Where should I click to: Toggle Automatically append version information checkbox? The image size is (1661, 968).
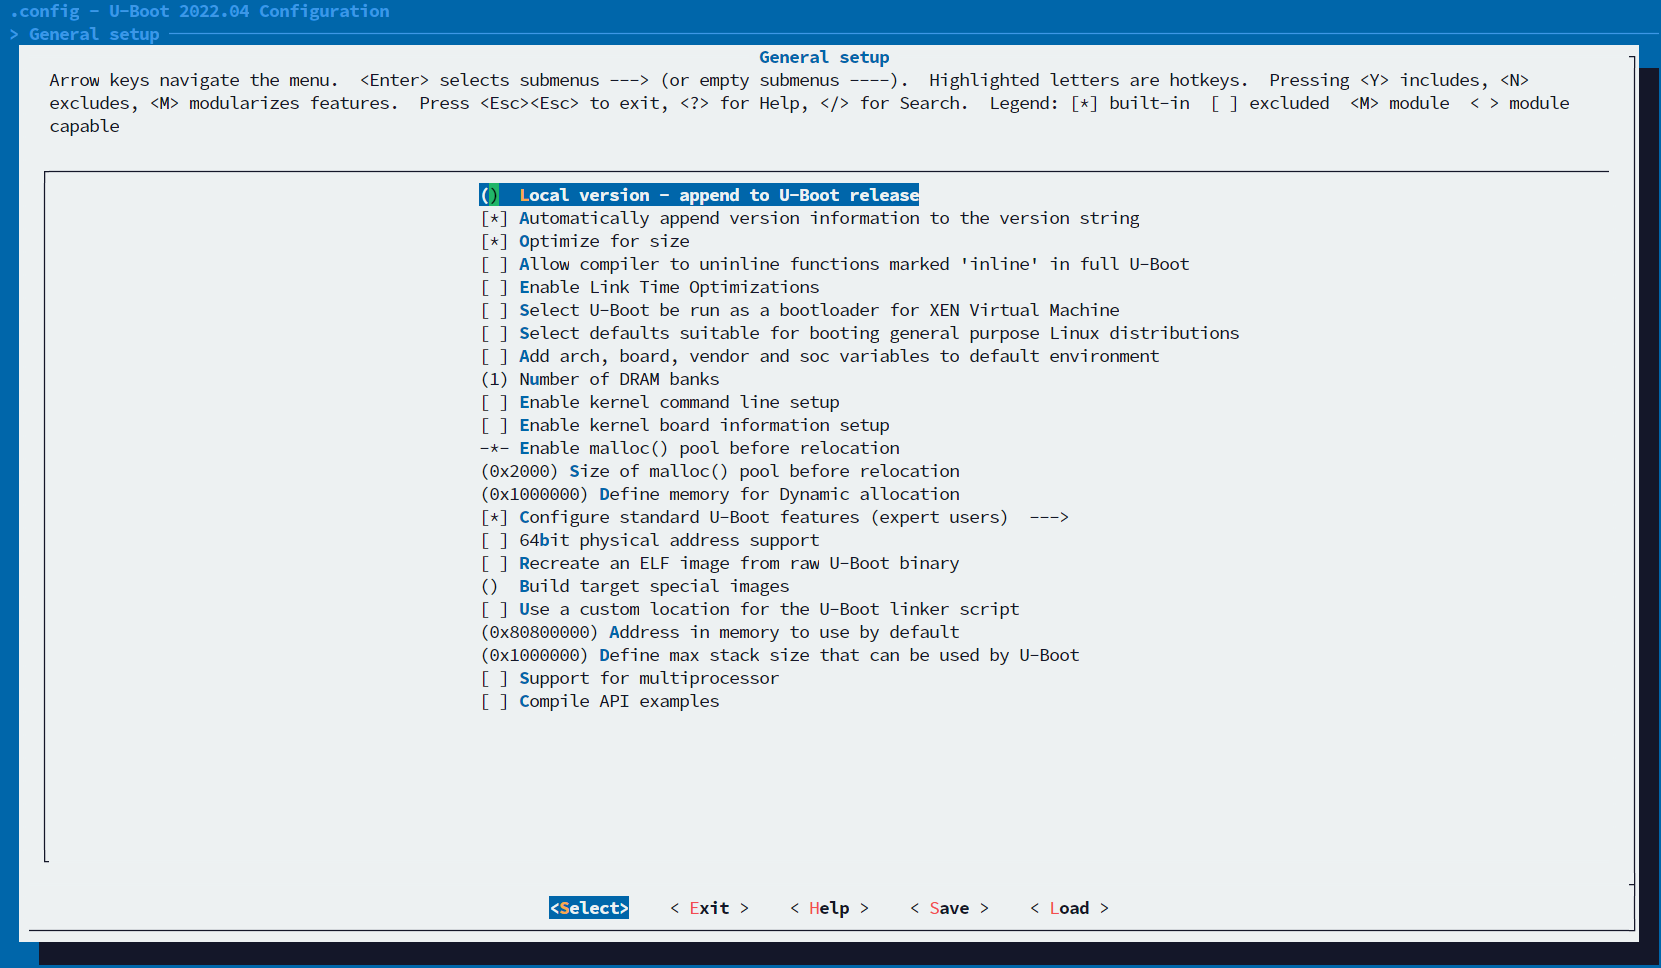tap(810, 218)
